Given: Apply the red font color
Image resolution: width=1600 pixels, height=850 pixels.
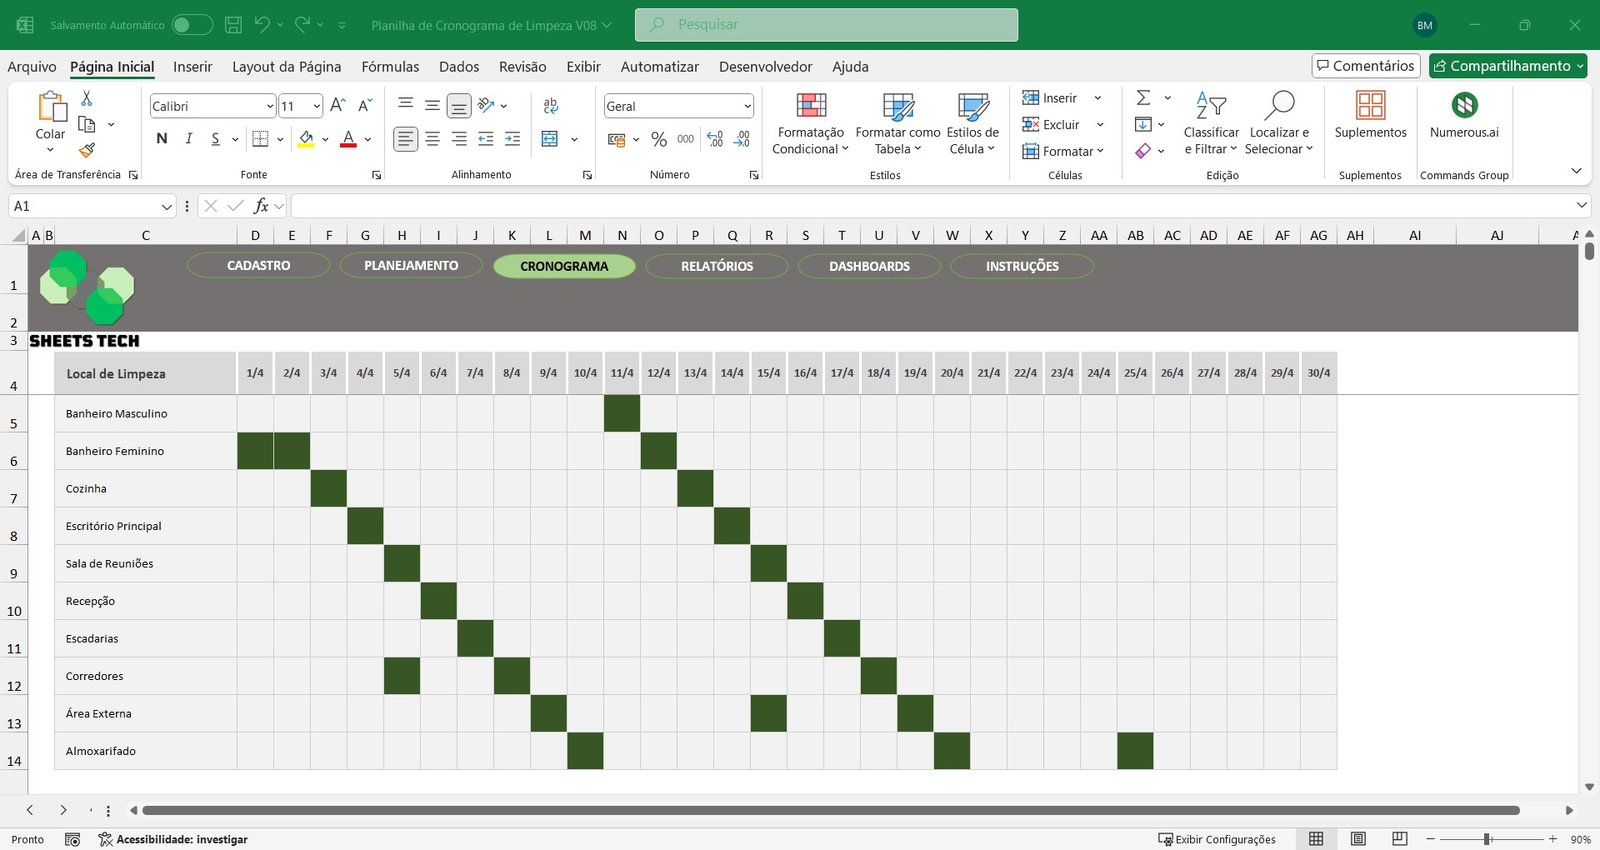Looking at the screenshot, I should (x=348, y=139).
